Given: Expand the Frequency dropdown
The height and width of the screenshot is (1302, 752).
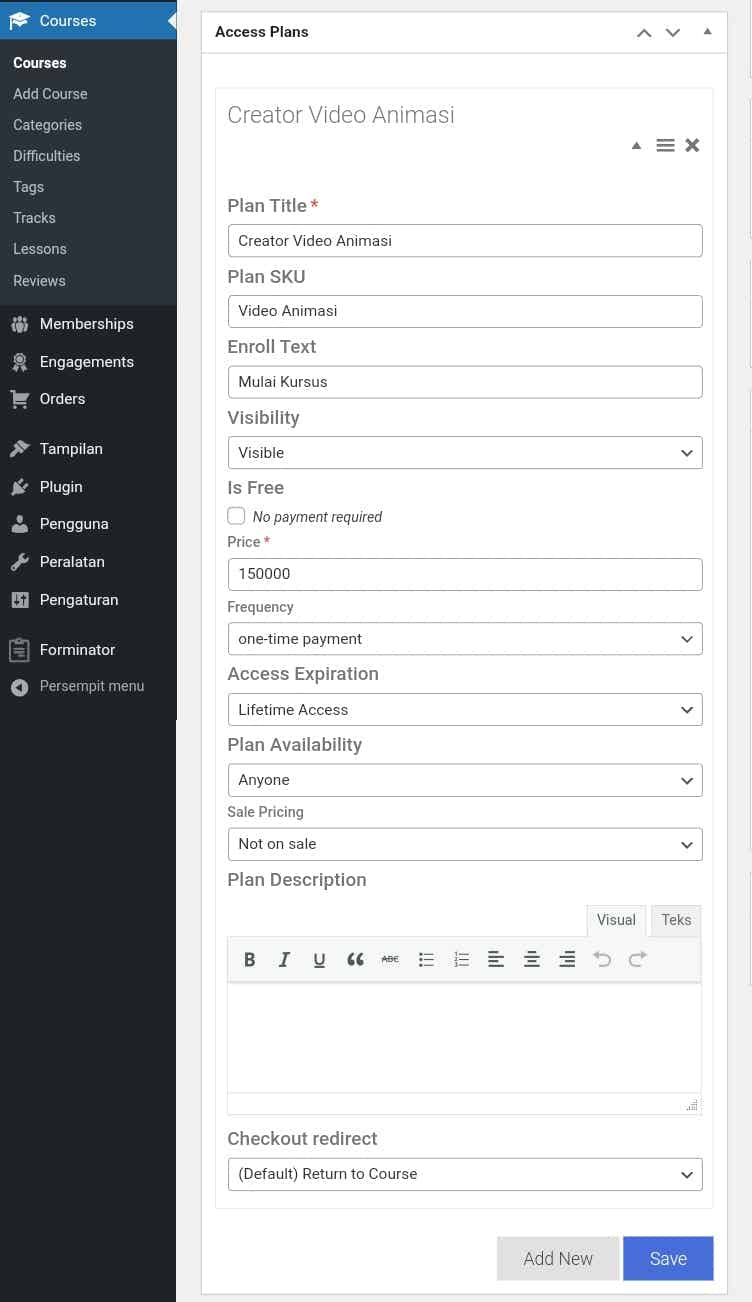Looking at the screenshot, I should click(x=465, y=639).
